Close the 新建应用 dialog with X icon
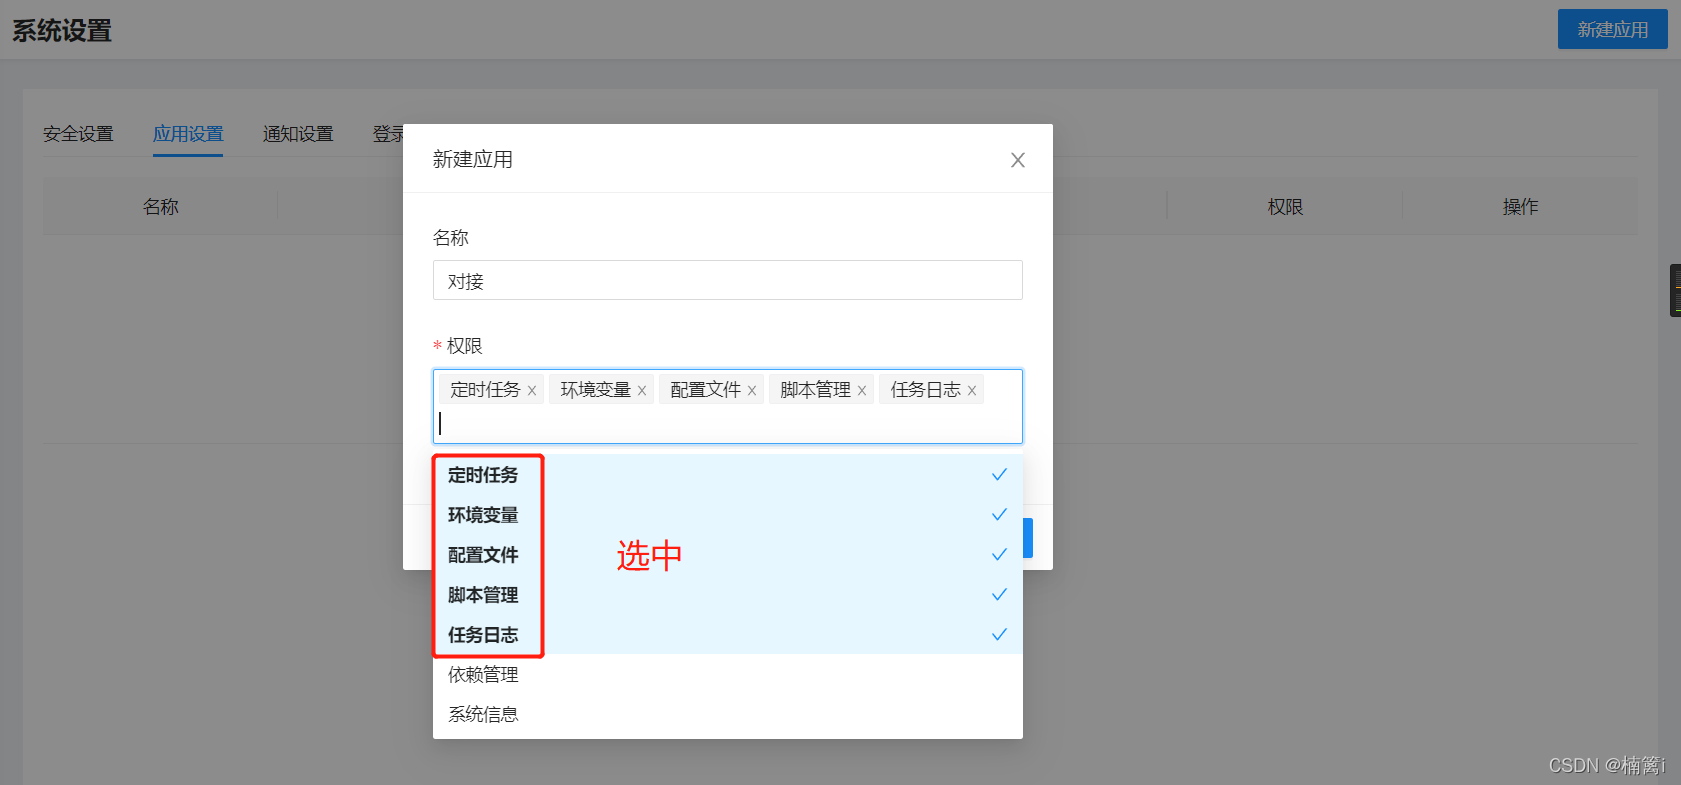 pyautogui.click(x=1017, y=160)
